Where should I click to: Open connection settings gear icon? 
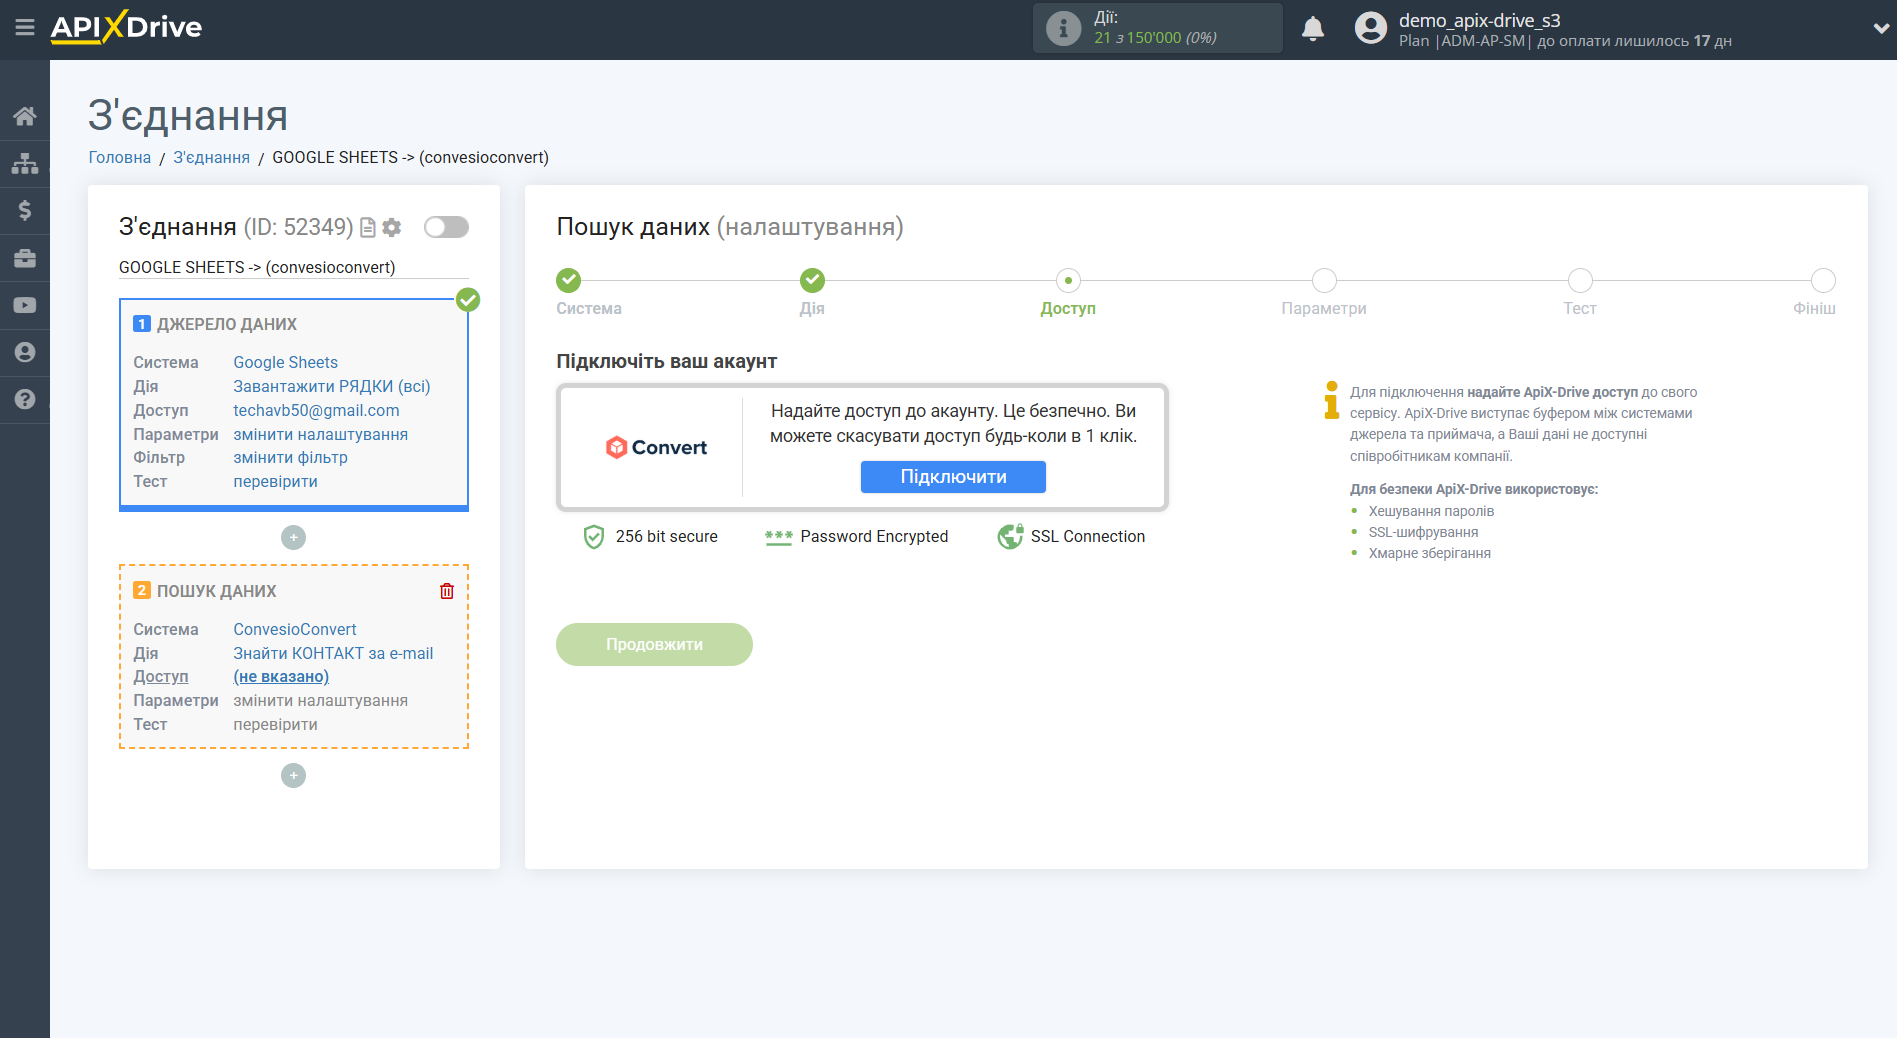(x=392, y=228)
